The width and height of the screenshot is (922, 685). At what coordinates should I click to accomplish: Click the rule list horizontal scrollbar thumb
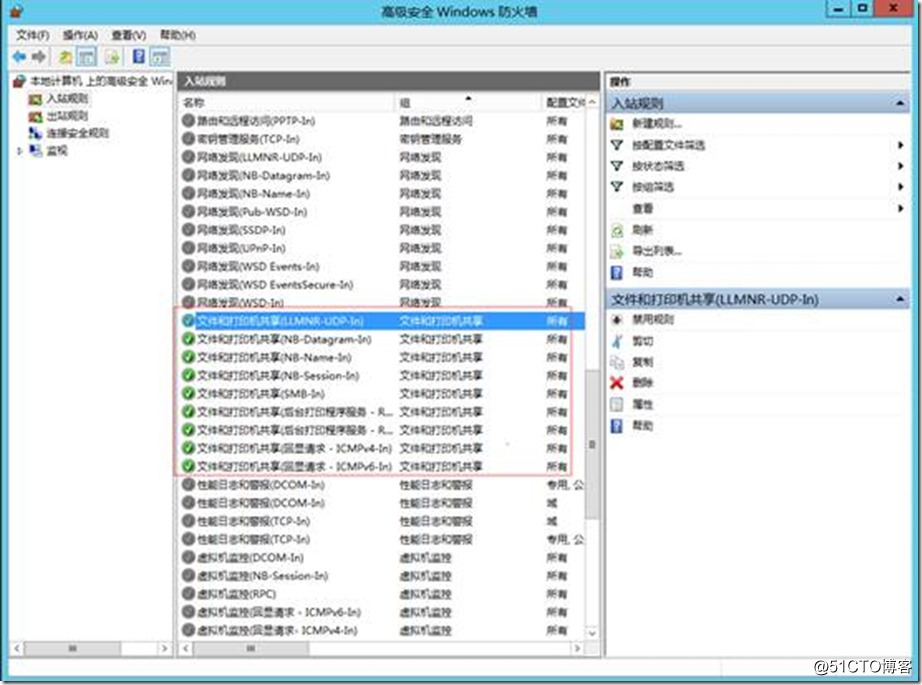pos(251,648)
